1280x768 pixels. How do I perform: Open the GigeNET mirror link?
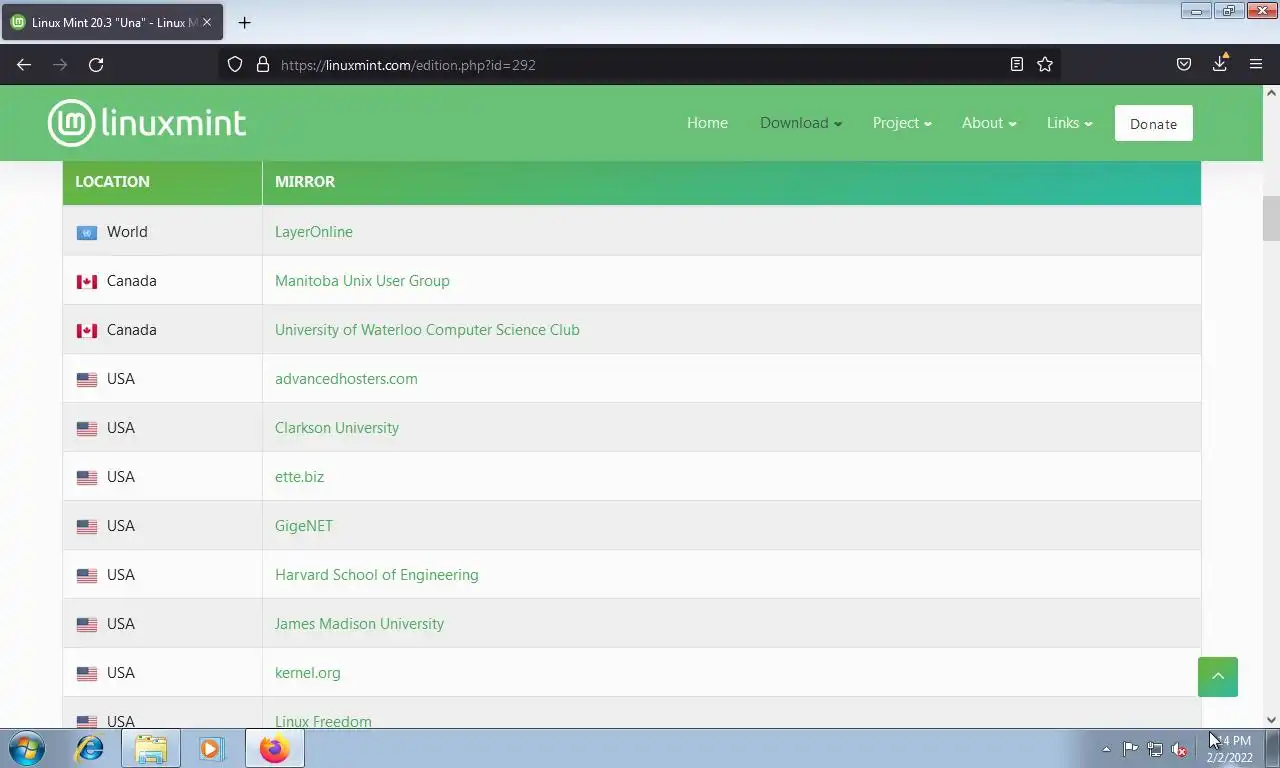(x=304, y=526)
